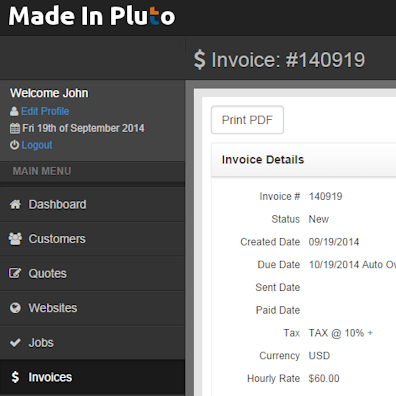The image size is (396, 396).
Task: Open the Customers menu item
Action: pyautogui.click(x=92, y=239)
